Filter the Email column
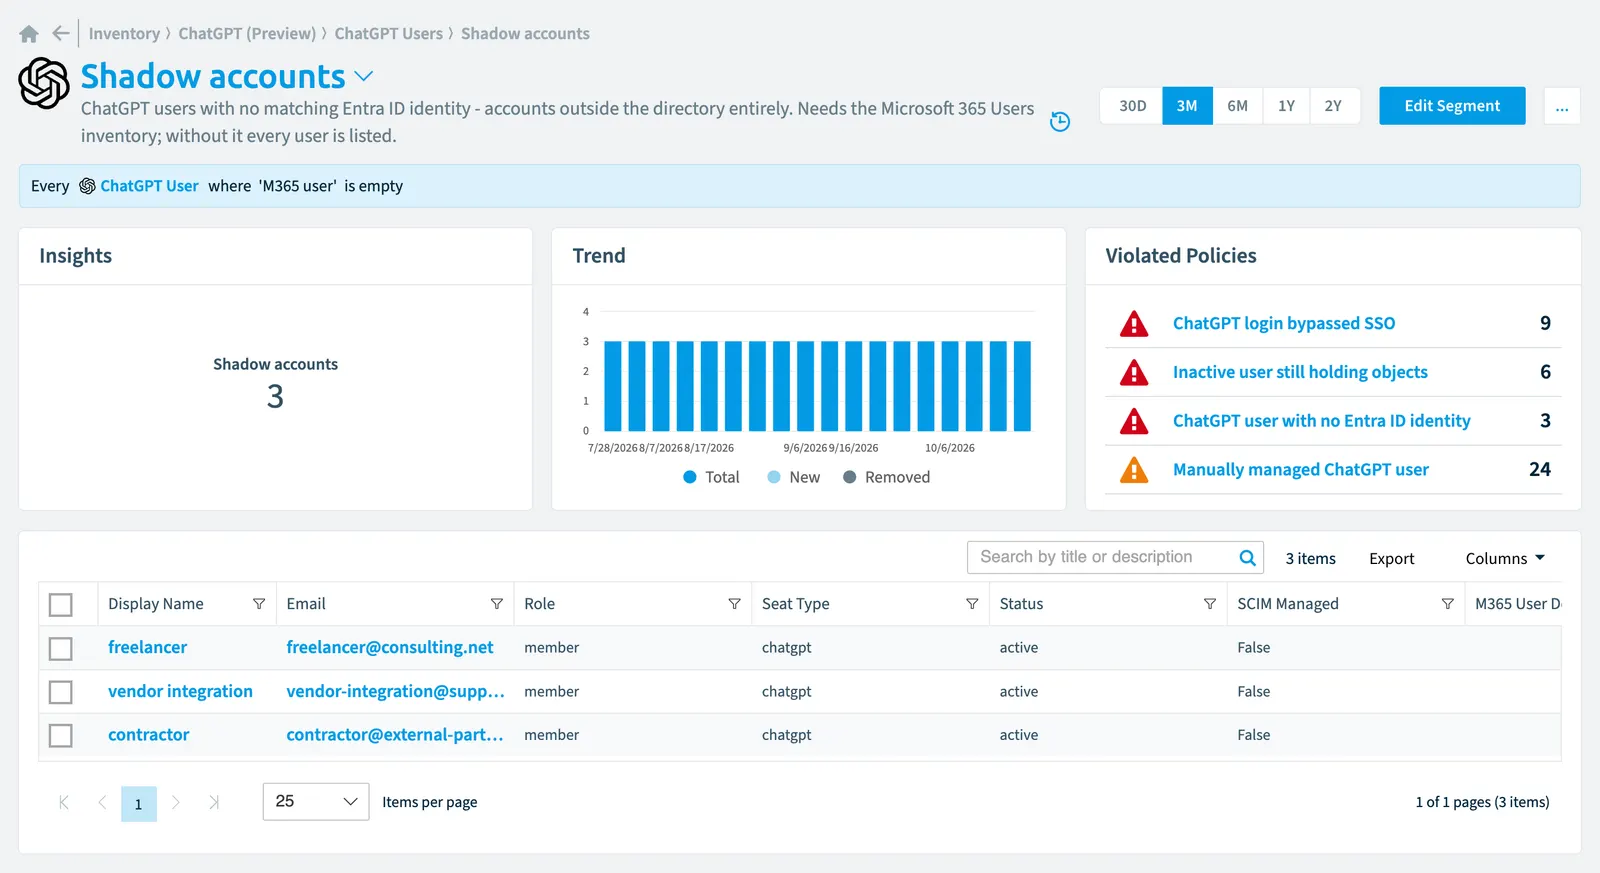The height and width of the screenshot is (873, 1600). [x=496, y=604]
